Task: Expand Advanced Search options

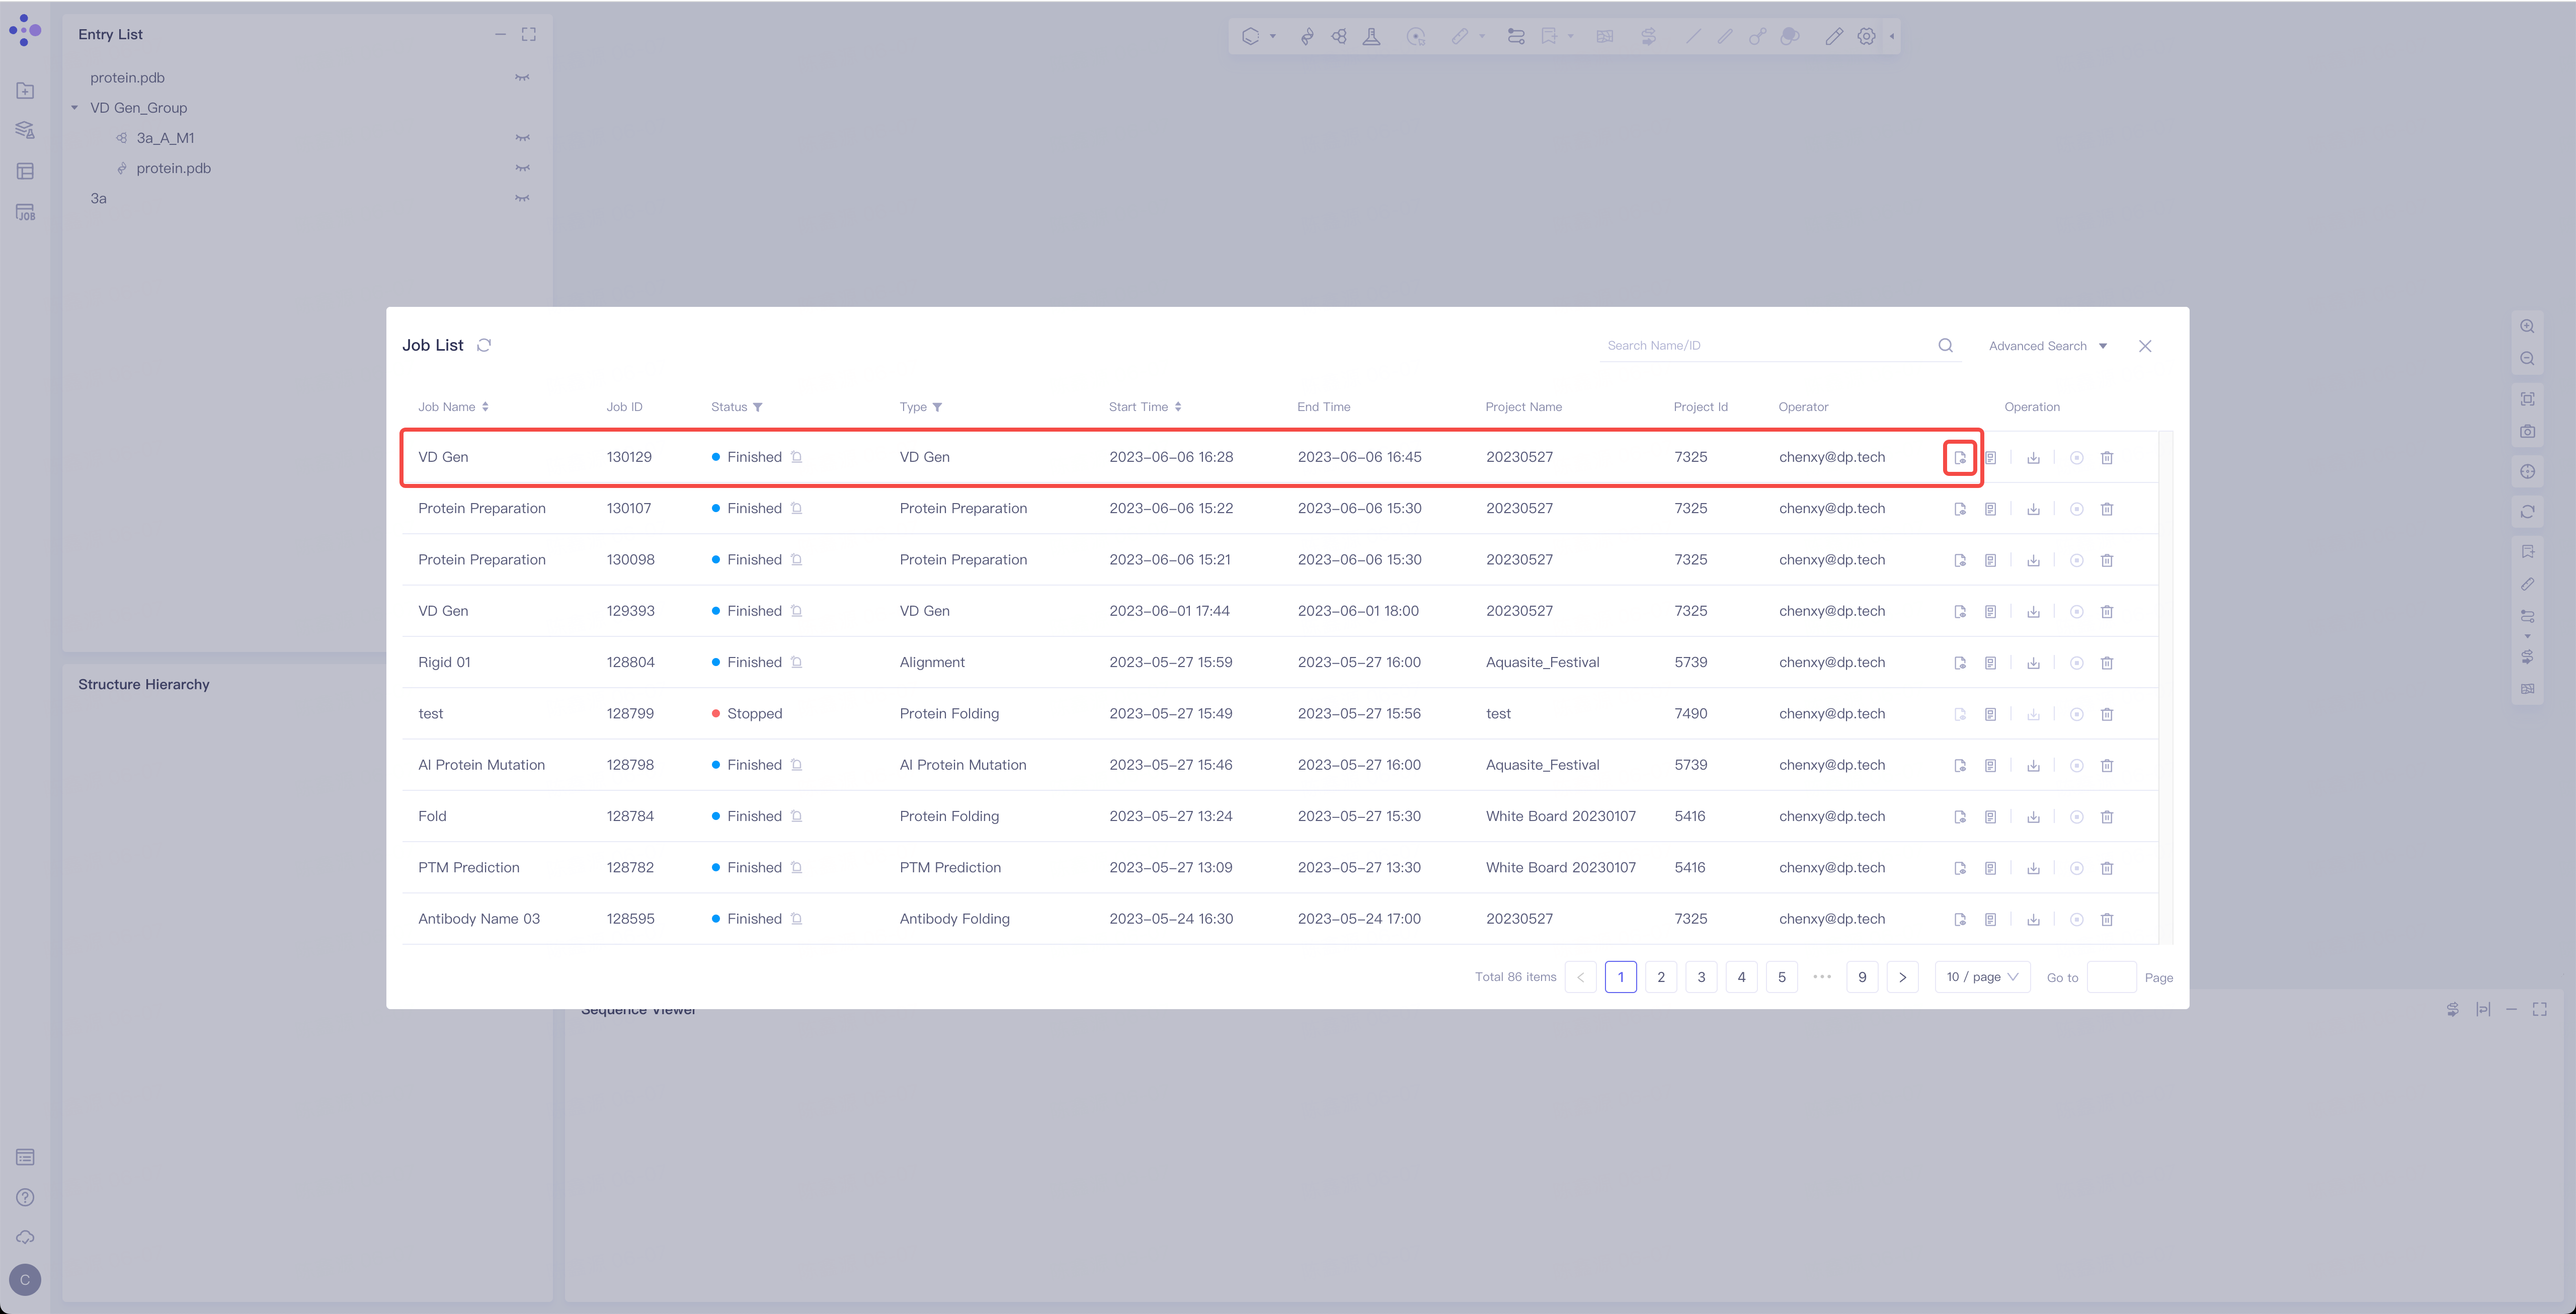Action: click(x=2047, y=346)
